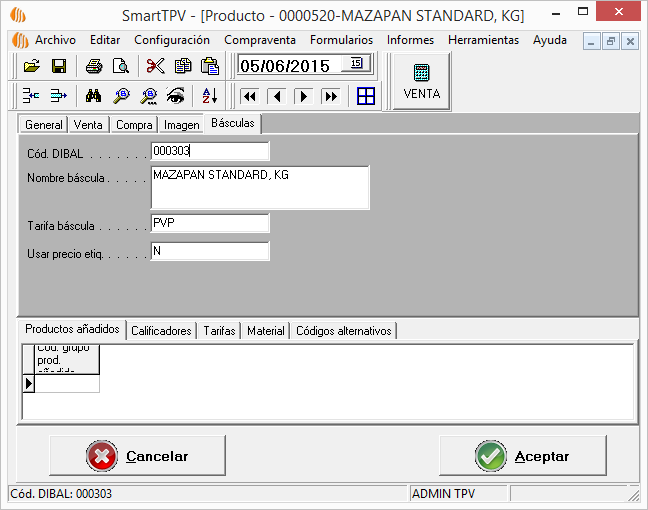Select the Productos añadidos tab

click(72, 329)
